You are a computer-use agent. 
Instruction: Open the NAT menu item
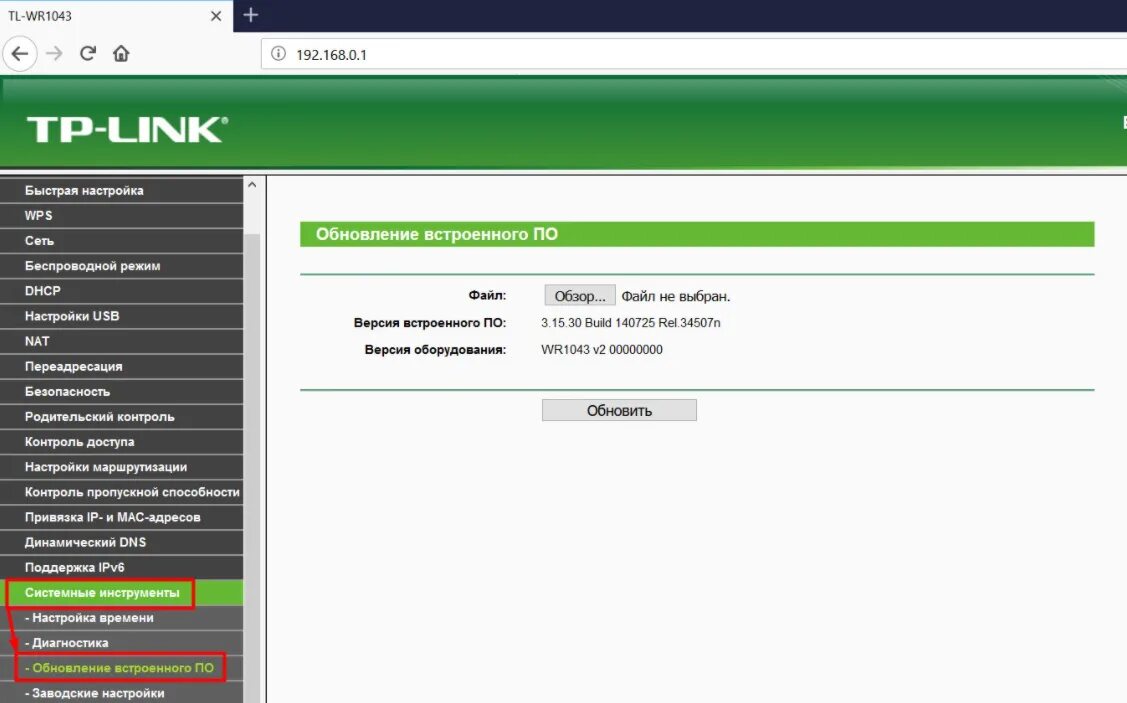[x=121, y=341]
